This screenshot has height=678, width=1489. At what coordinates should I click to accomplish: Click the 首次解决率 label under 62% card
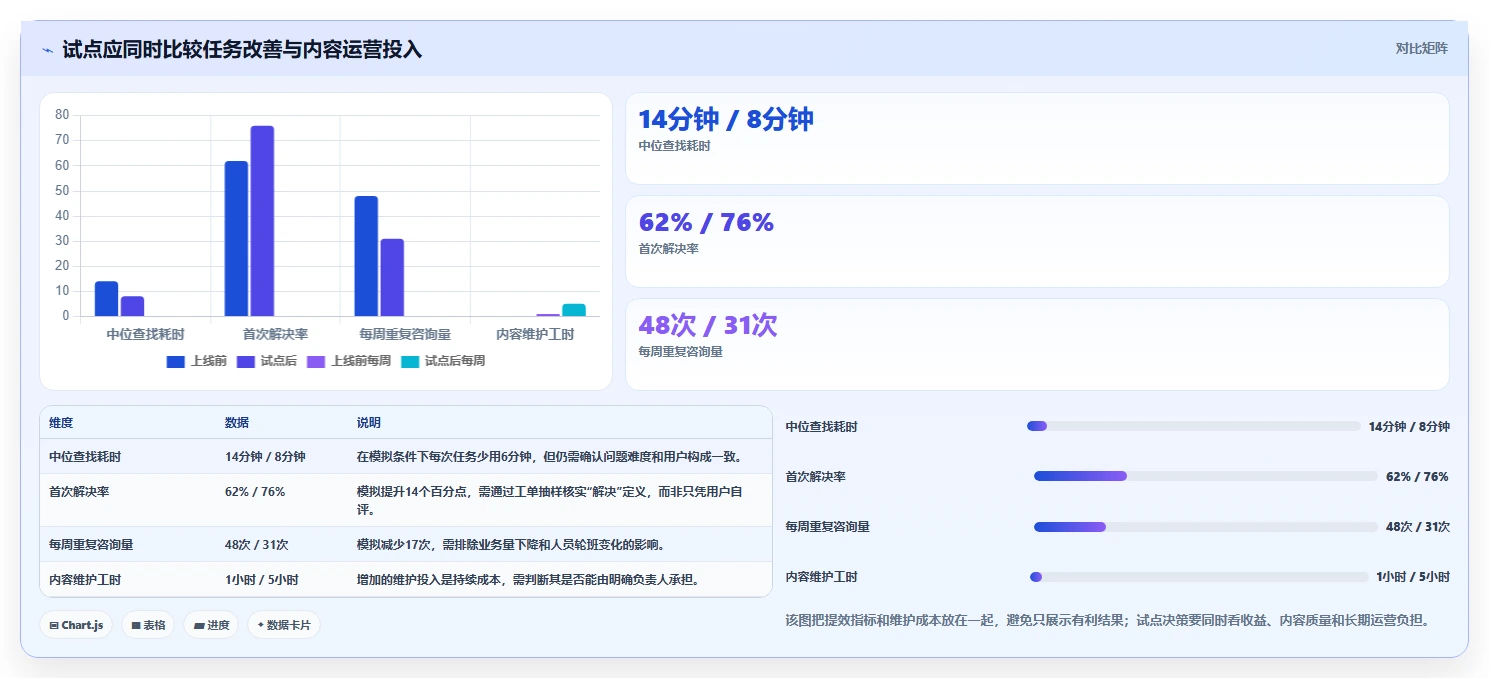[668, 249]
